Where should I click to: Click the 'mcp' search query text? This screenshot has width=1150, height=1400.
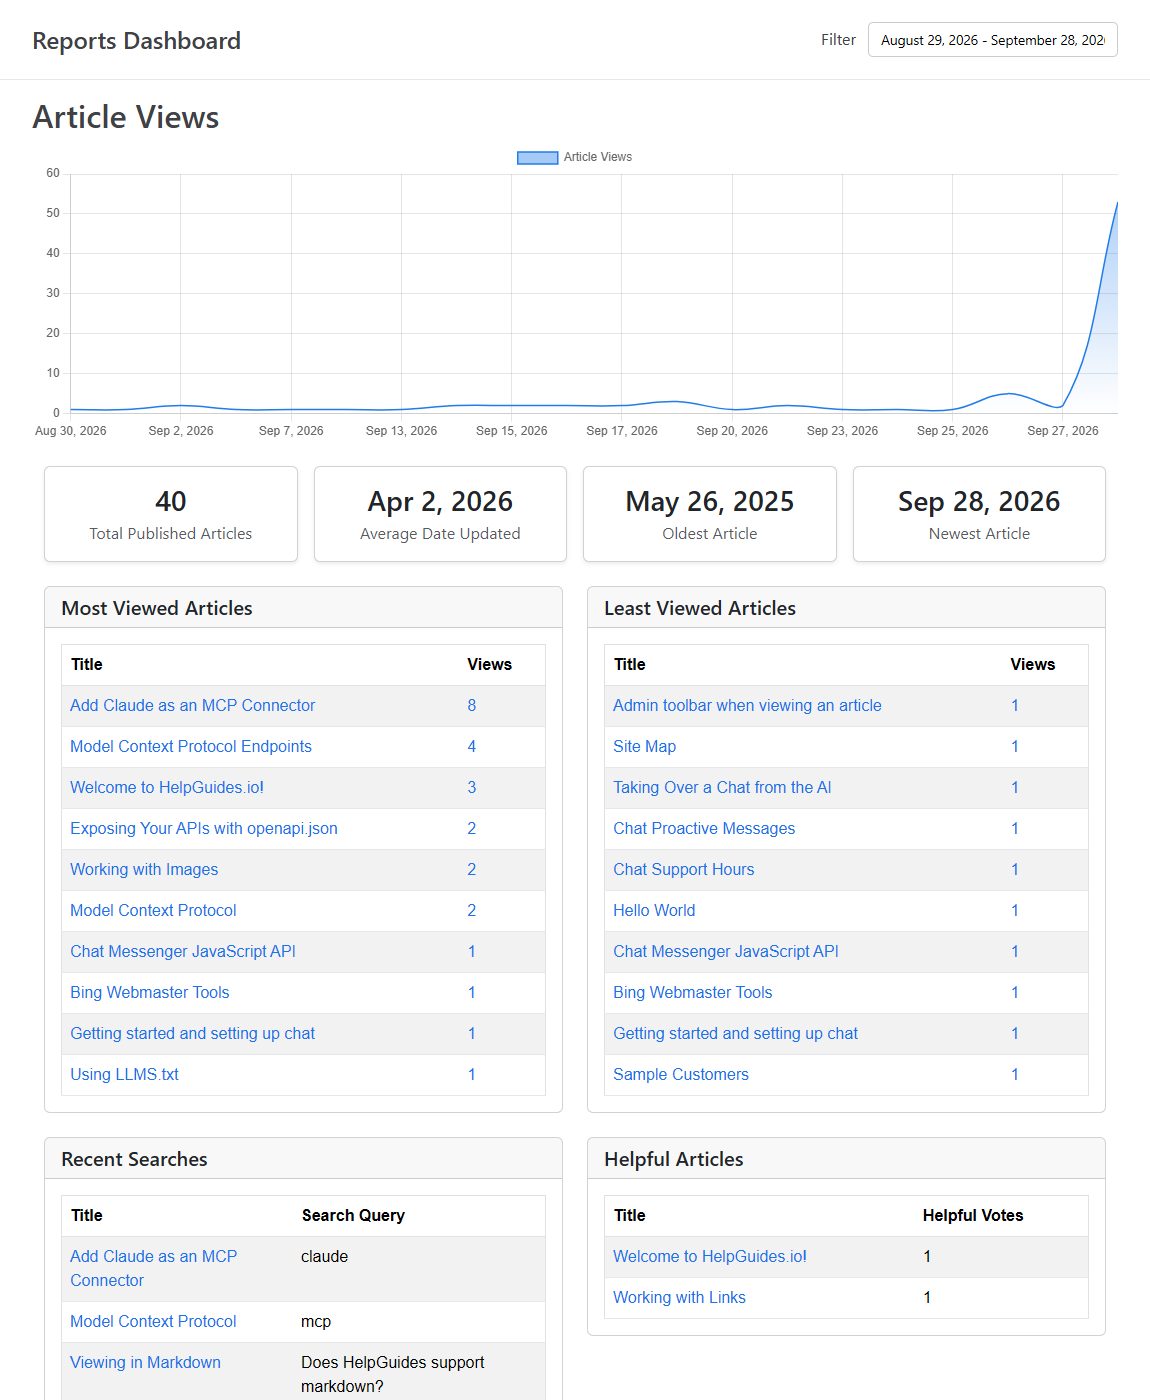coord(316,1321)
